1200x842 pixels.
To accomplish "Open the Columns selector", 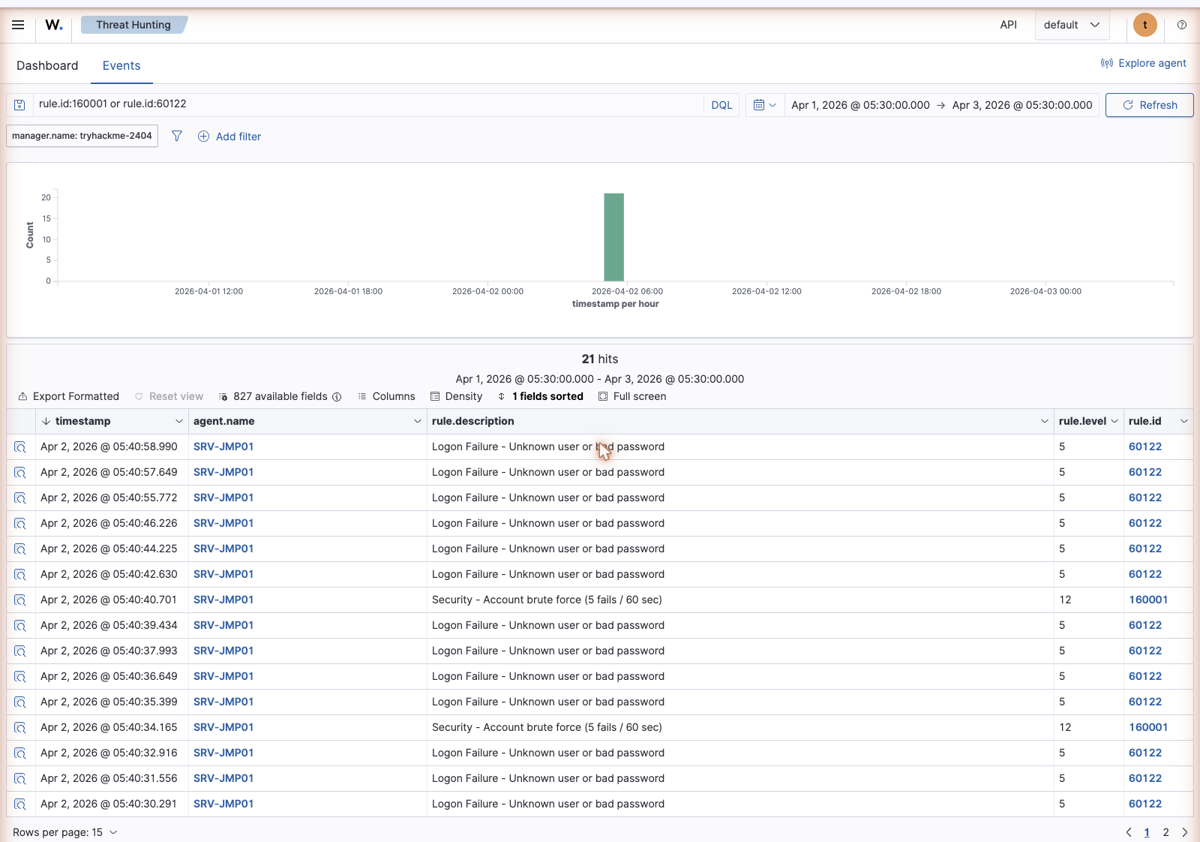I will 386,397.
